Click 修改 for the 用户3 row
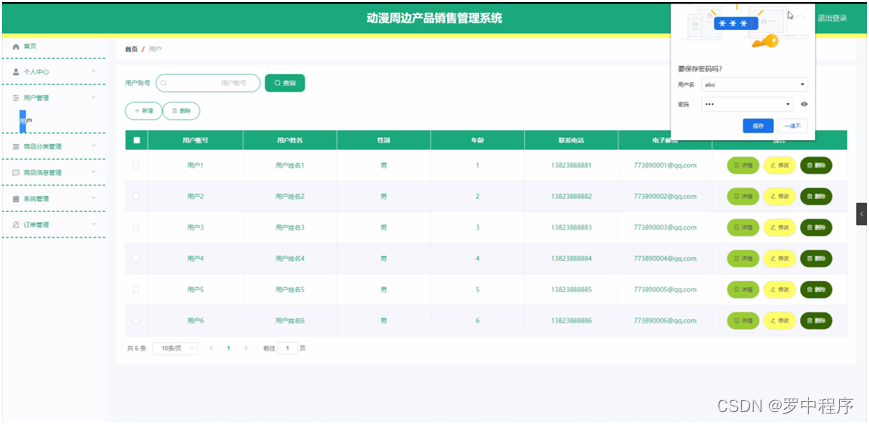This screenshot has height=424, width=869. coord(779,227)
